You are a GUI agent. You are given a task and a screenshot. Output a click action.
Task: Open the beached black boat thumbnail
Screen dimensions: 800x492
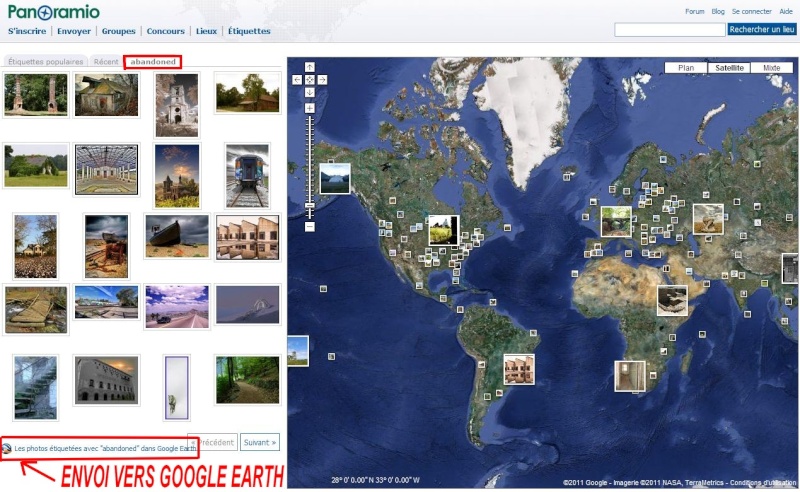(x=177, y=236)
